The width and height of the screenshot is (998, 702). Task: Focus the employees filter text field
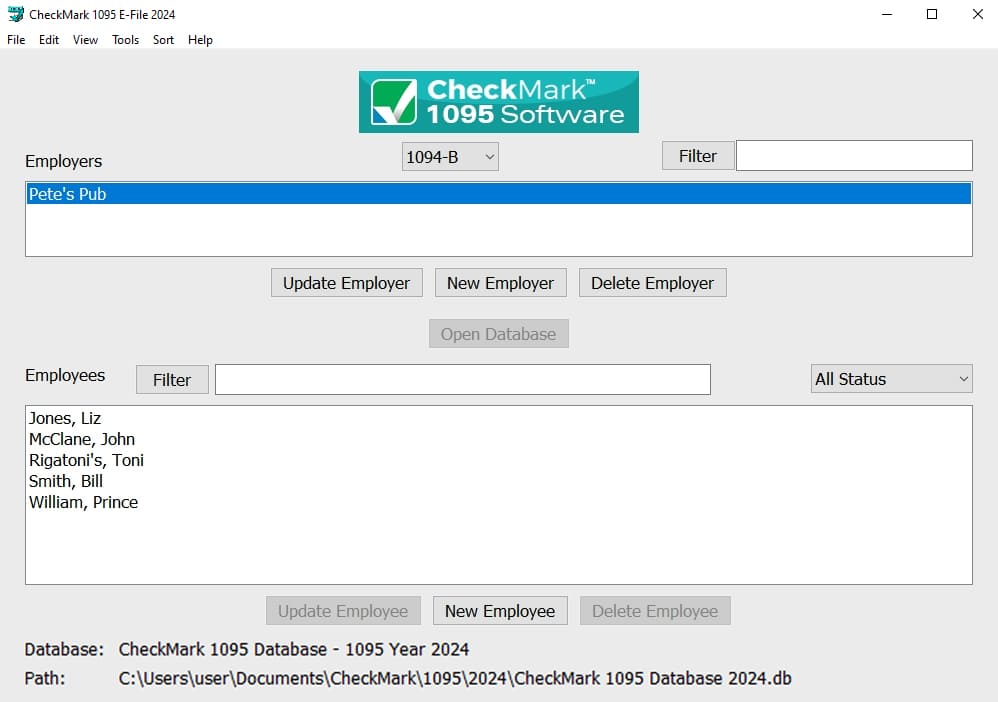[x=462, y=380]
